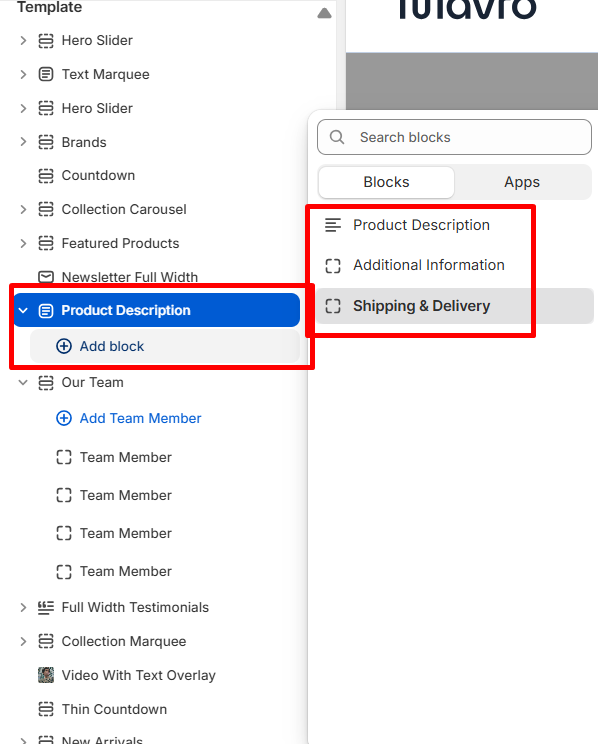Expand the Collection Marquee section

(x=23, y=642)
